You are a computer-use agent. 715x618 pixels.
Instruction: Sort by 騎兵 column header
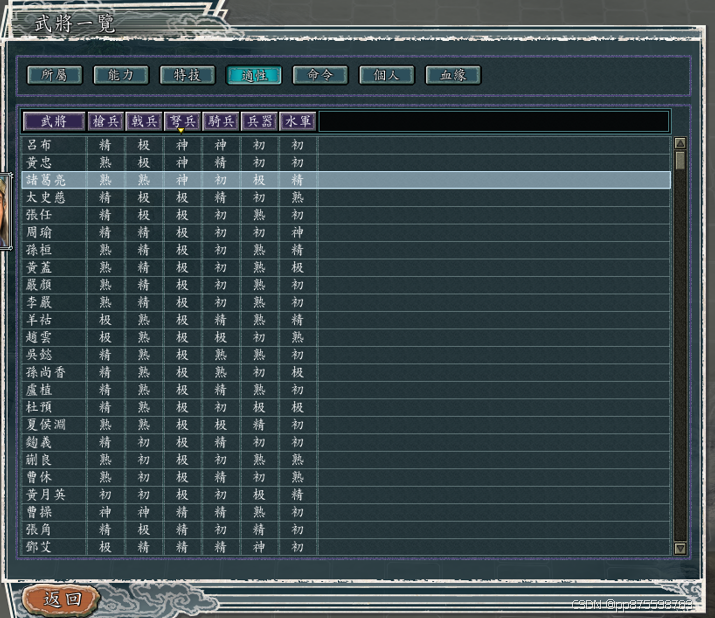point(221,121)
